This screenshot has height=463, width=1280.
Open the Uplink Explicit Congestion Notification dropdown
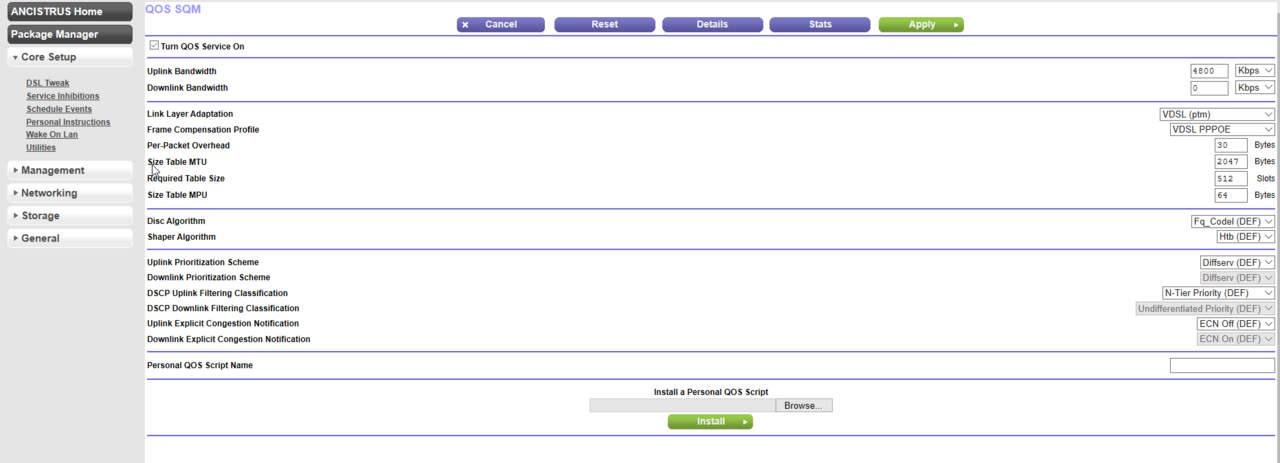[x=1236, y=324]
